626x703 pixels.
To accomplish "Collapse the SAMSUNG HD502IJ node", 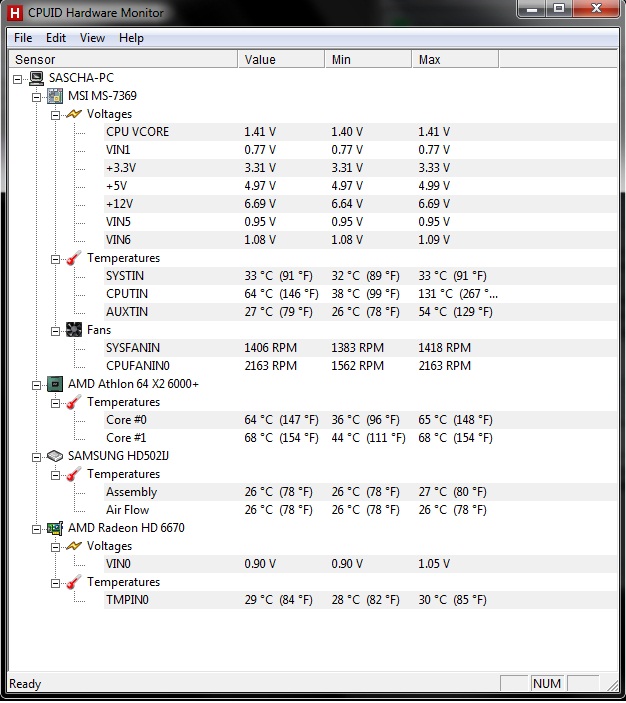I will click(36, 457).
